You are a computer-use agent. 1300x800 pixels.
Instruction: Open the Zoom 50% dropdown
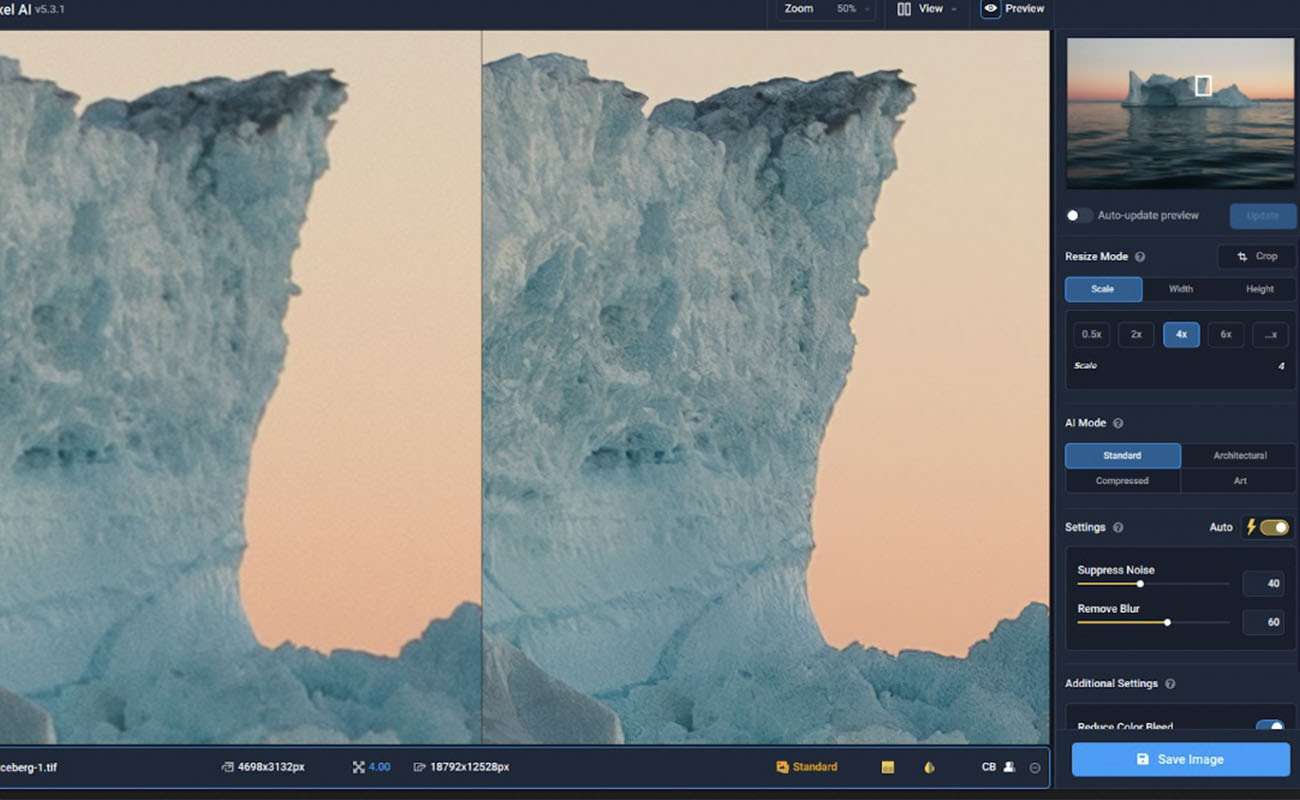tap(829, 9)
